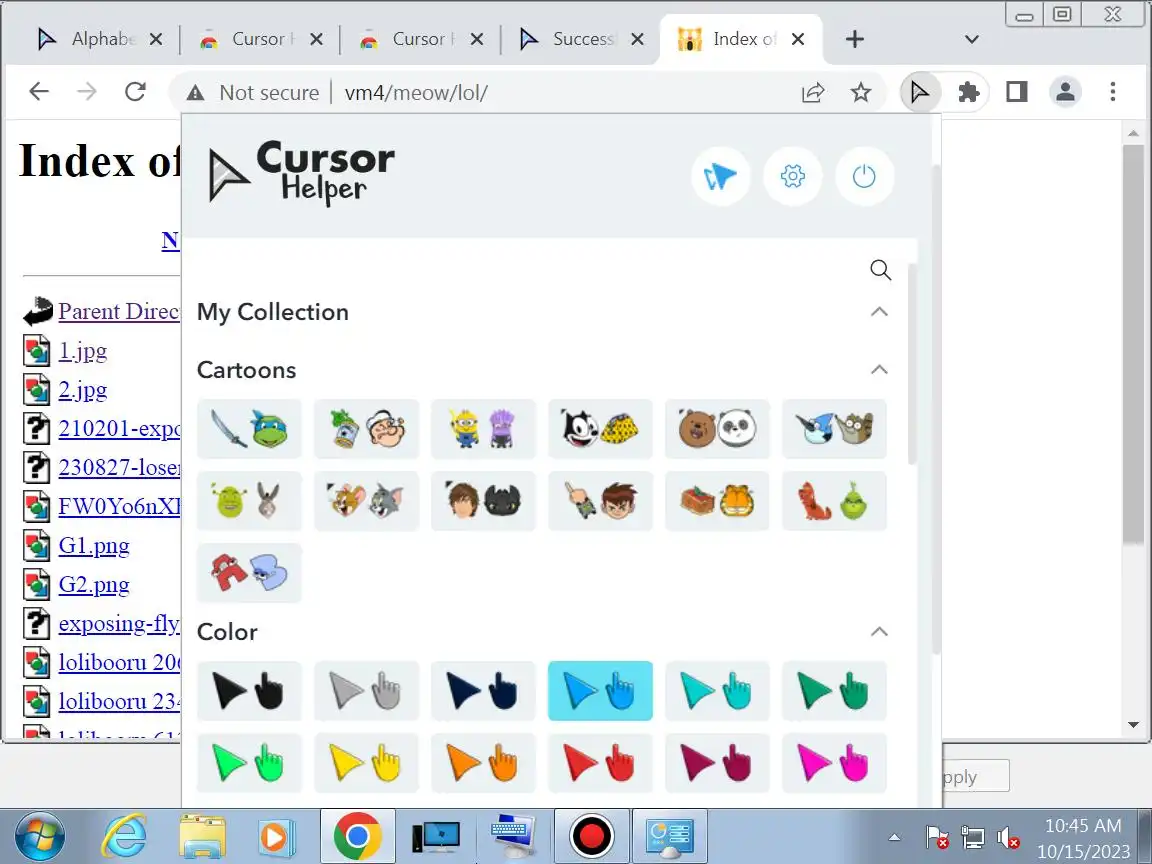Pick the Alphabet Lore A and B cursor
Screen dimensions: 1152x864
click(249, 573)
